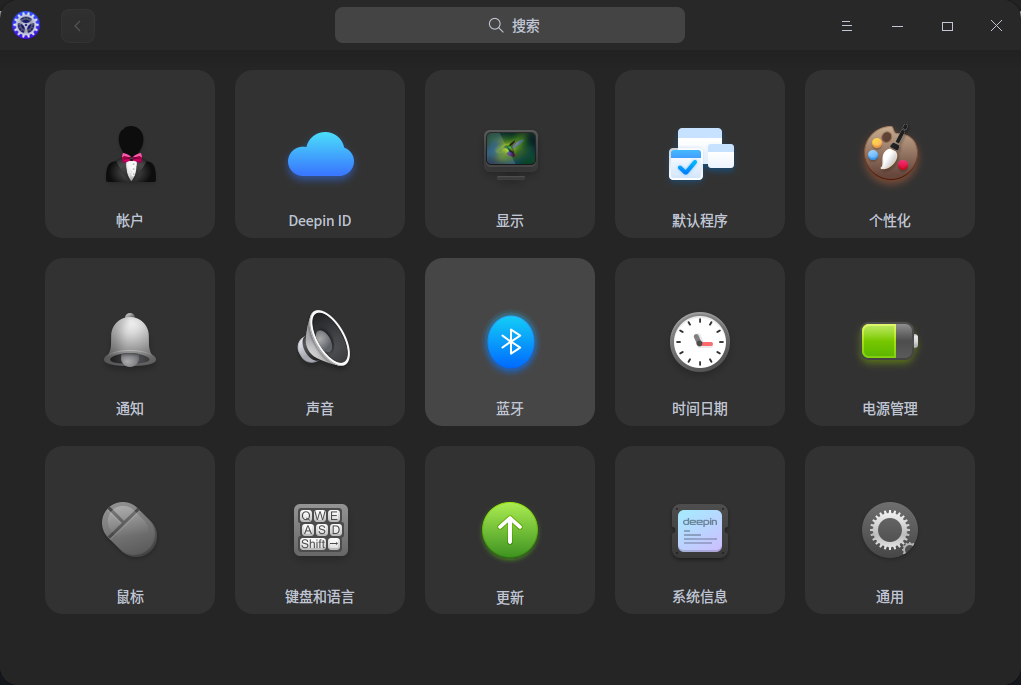Open the 帐户 accounts settings
The width and height of the screenshot is (1021, 685).
(x=130, y=154)
